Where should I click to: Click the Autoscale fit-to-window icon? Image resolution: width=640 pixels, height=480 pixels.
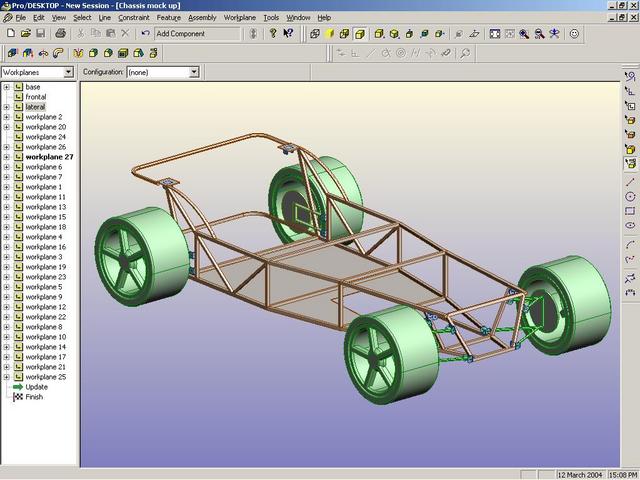[x=495, y=34]
